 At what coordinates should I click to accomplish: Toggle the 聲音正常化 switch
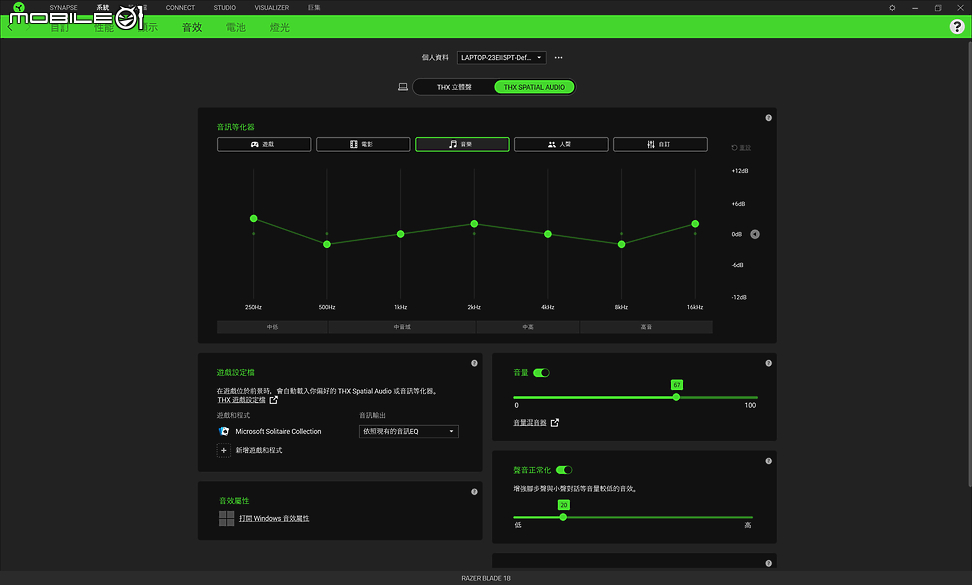click(x=564, y=470)
